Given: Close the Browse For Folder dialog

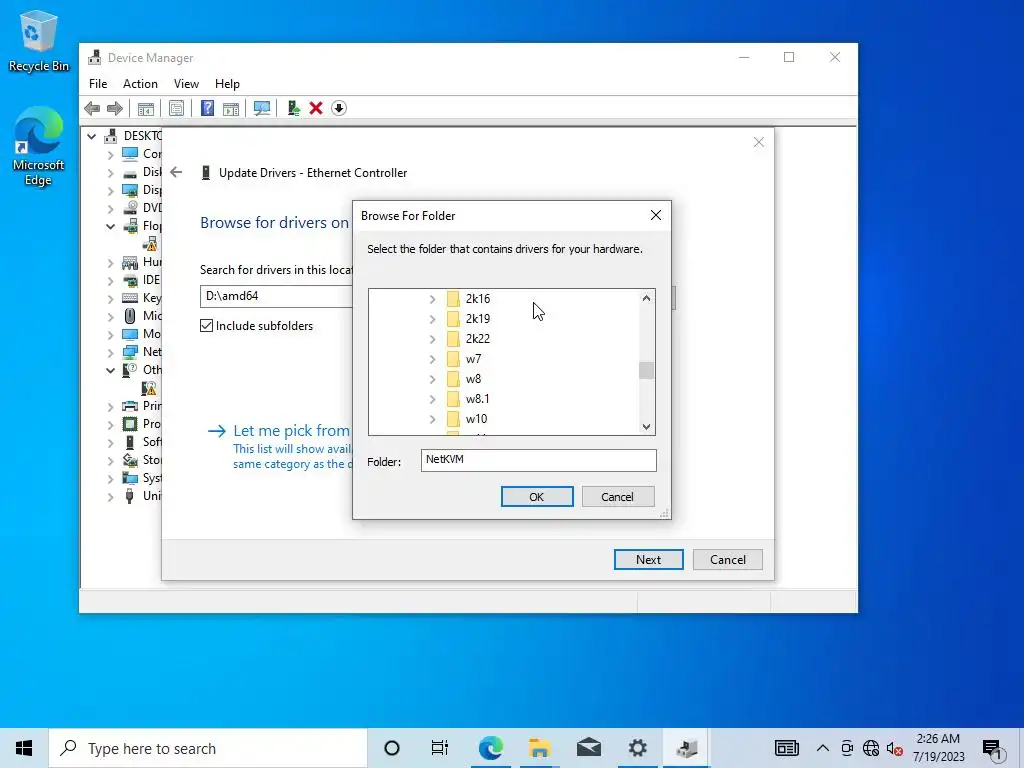Looking at the screenshot, I should [x=656, y=216].
